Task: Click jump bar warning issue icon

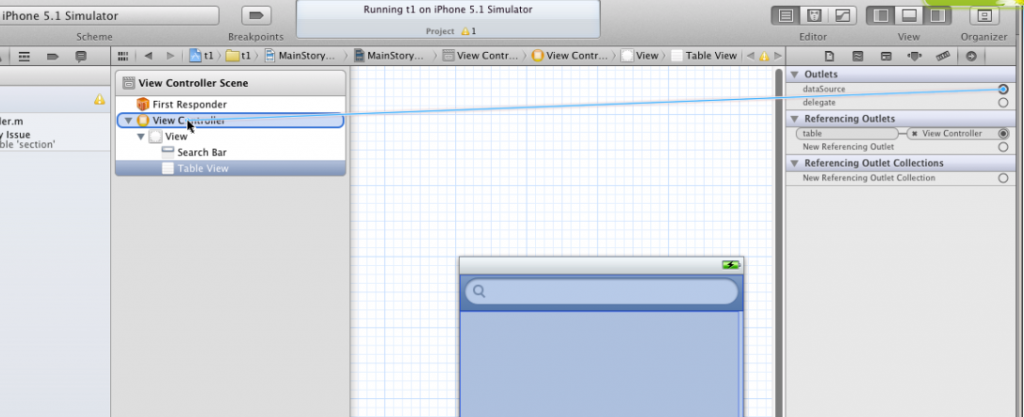Action: pos(764,56)
